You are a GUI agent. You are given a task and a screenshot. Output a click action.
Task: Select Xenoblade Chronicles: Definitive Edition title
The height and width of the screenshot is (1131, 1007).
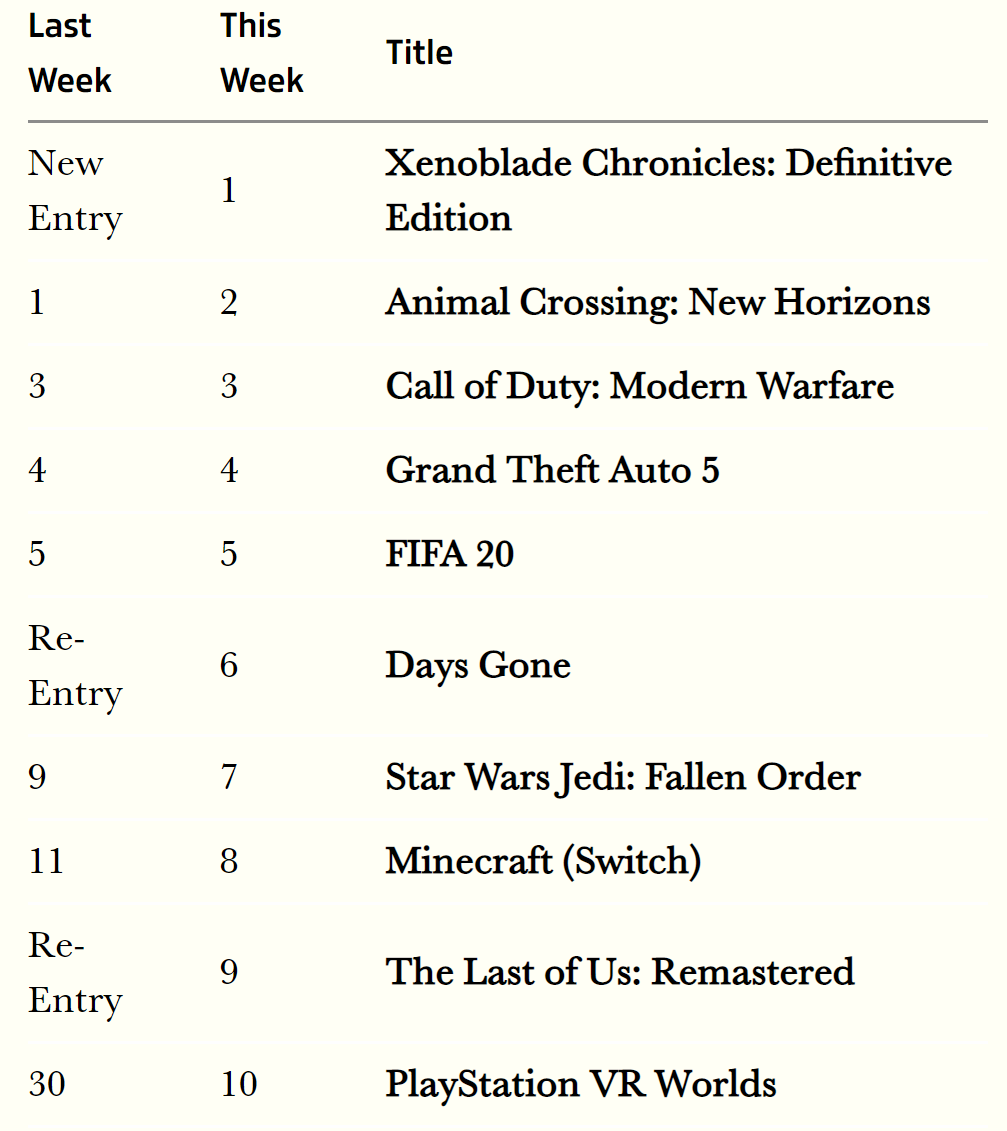point(669,190)
